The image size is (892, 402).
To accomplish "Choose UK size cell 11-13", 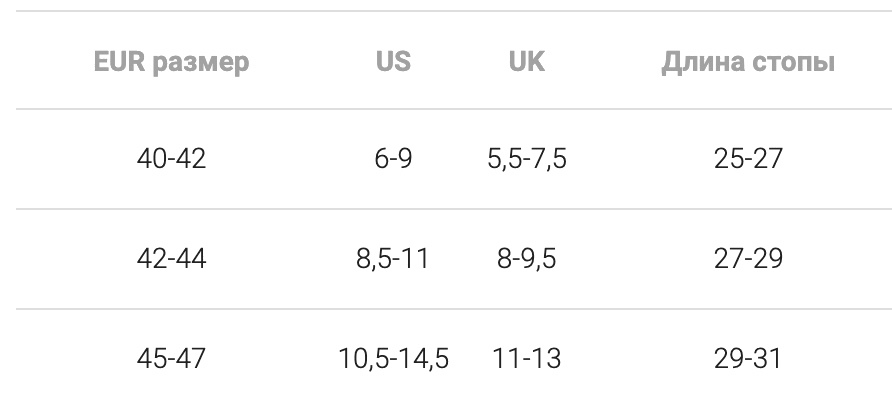I will [x=526, y=358].
